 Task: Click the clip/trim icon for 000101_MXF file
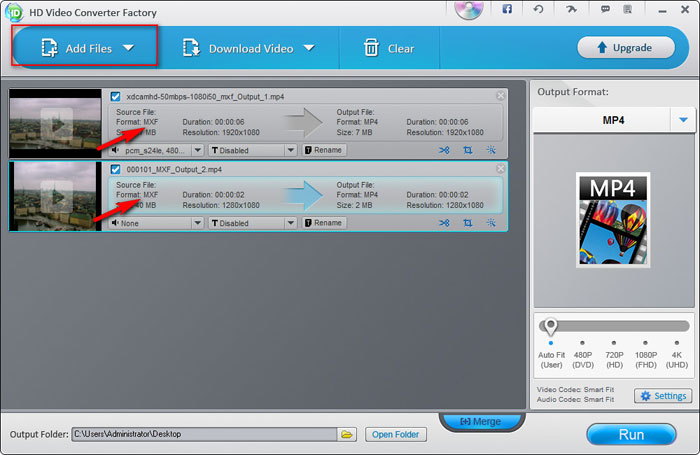(x=444, y=223)
